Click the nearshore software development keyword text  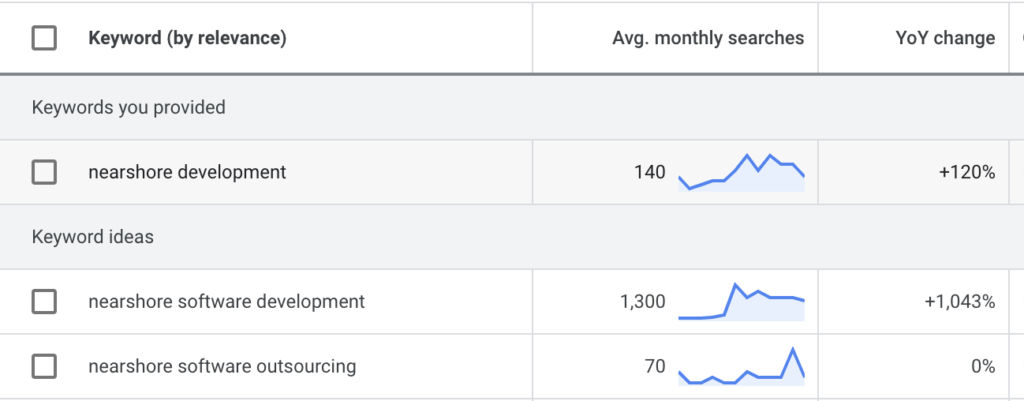click(x=226, y=301)
